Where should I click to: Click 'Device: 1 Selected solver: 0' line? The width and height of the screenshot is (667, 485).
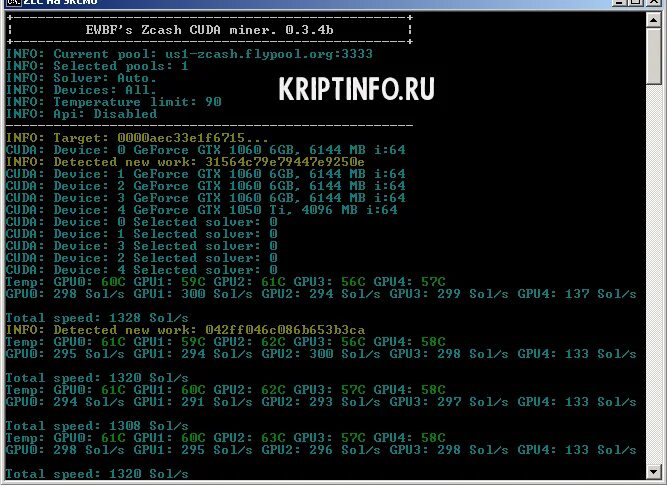tap(142, 234)
